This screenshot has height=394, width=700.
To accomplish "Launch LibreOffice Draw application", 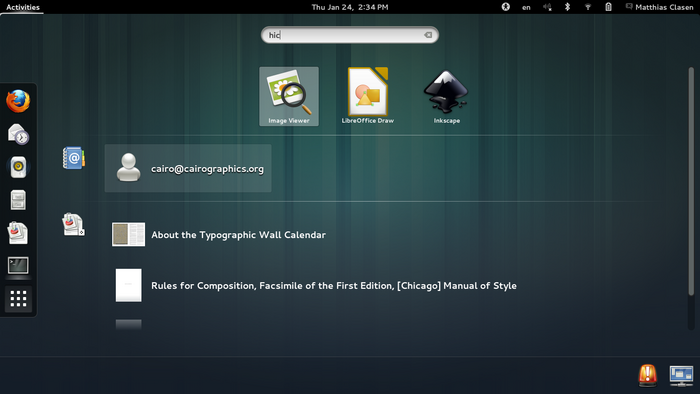I will pyautogui.click(x=368, y=96).
